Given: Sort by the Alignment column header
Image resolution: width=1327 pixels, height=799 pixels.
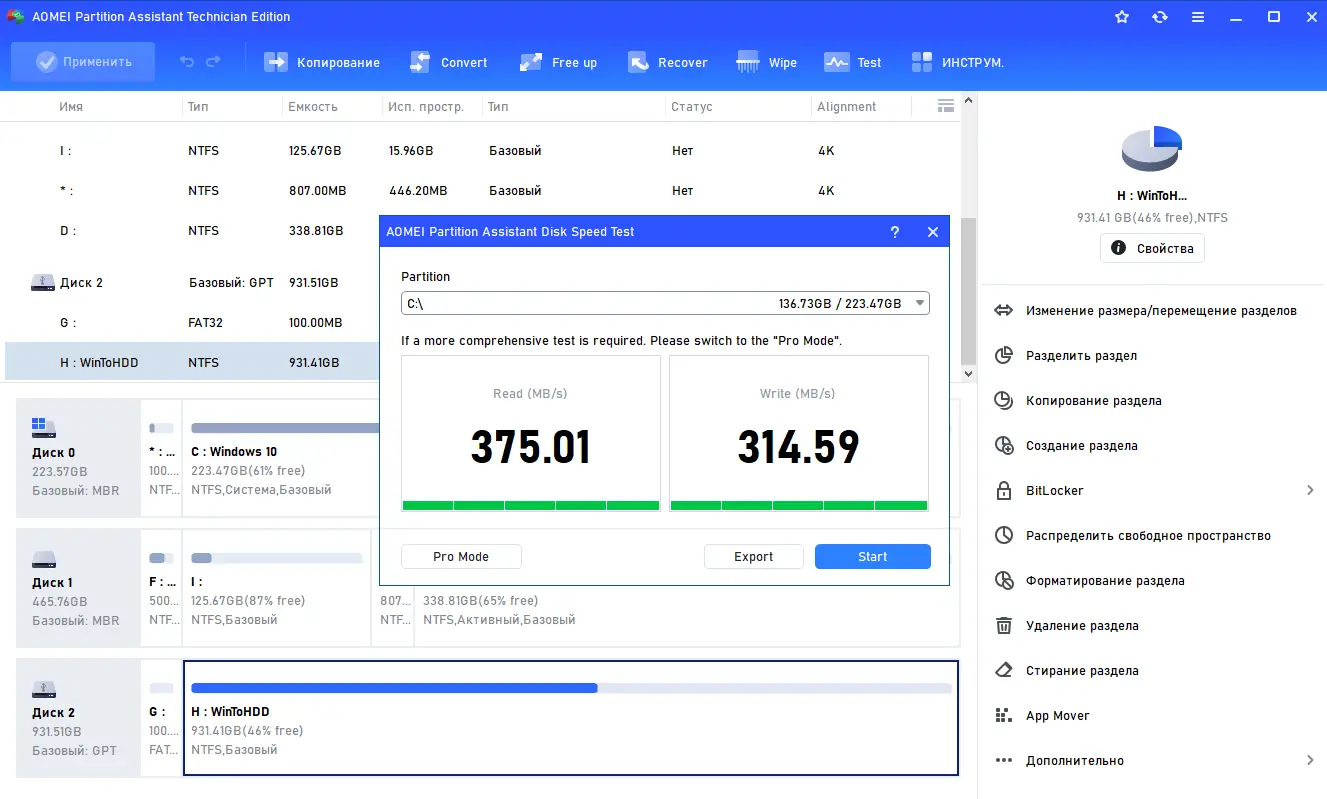Looking at the screenshot, I should tap(846, 107).
